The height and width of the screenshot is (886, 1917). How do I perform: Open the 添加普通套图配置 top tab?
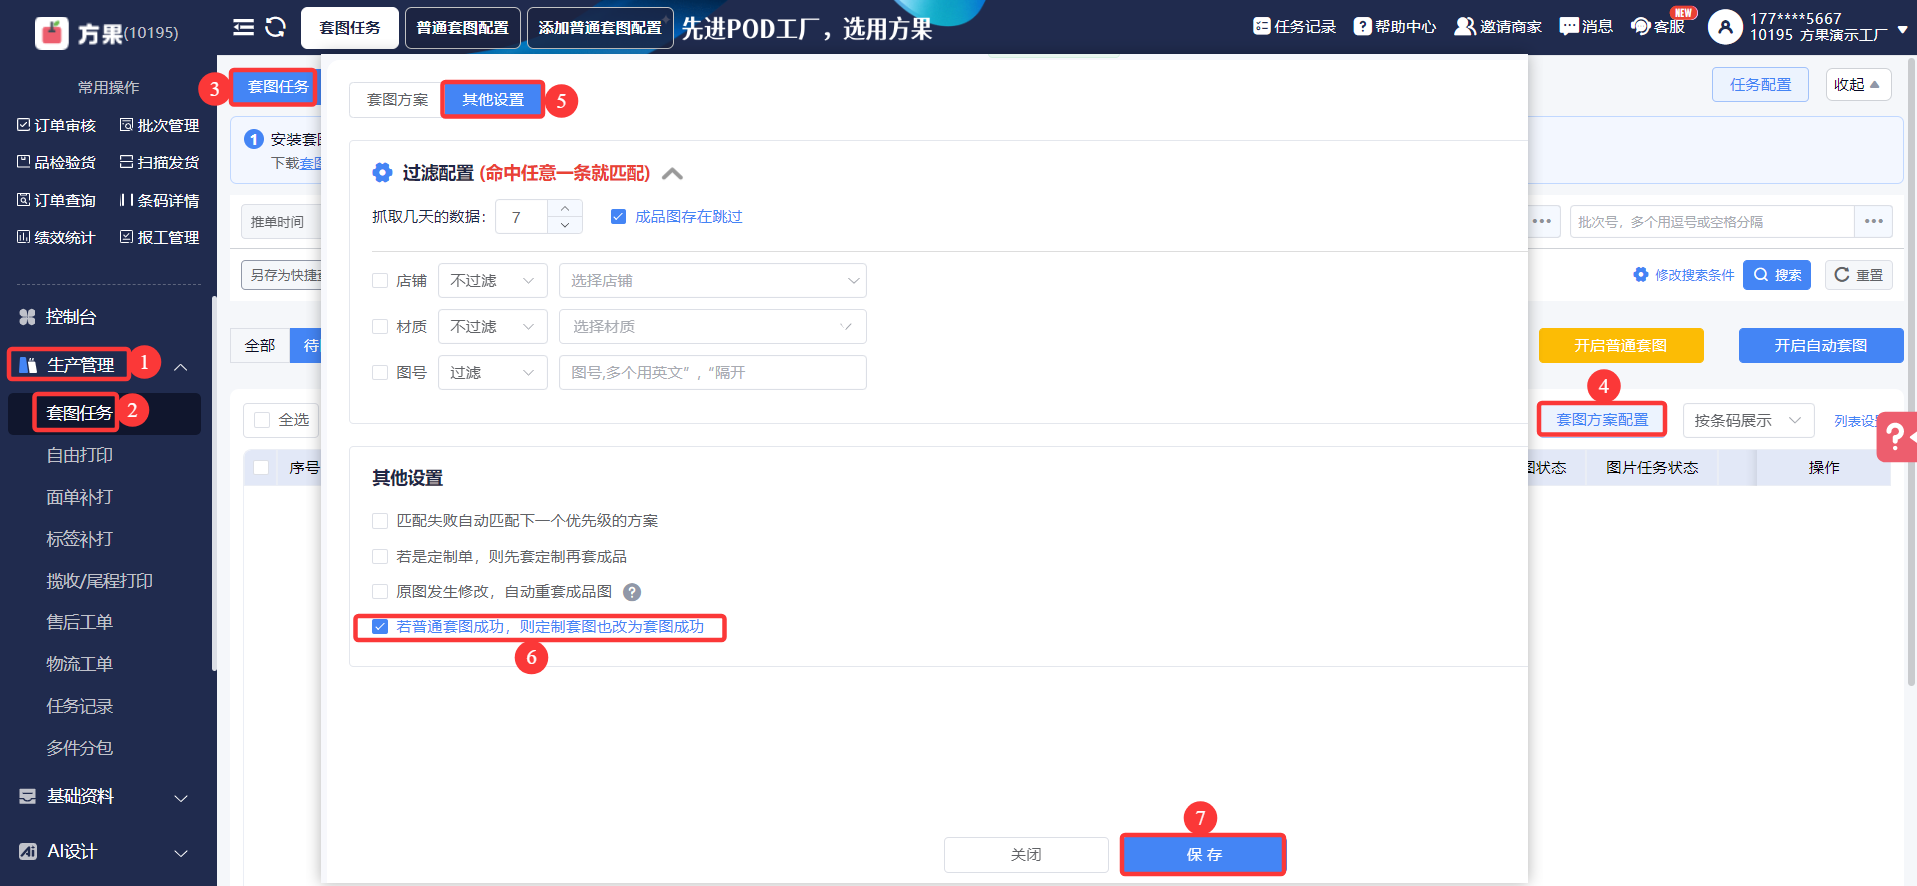tap(600, 28)
